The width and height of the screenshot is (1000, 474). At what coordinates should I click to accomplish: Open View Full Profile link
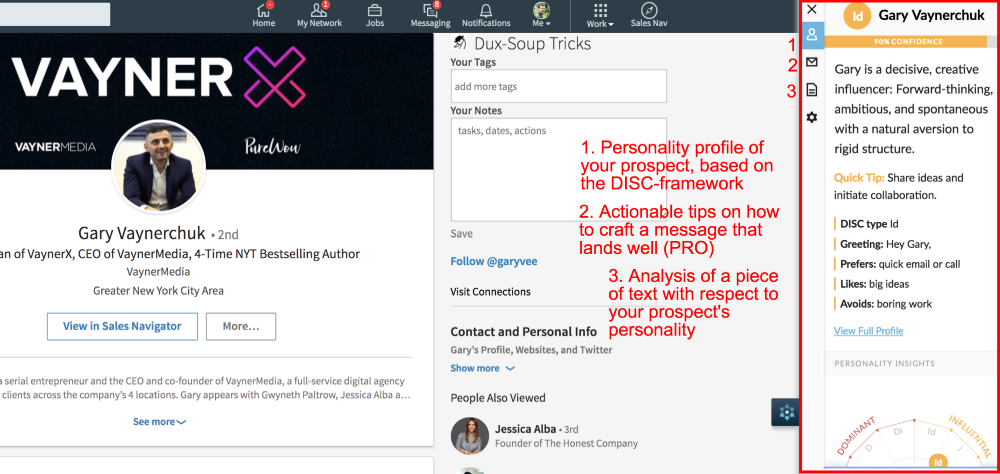point(868,330)
